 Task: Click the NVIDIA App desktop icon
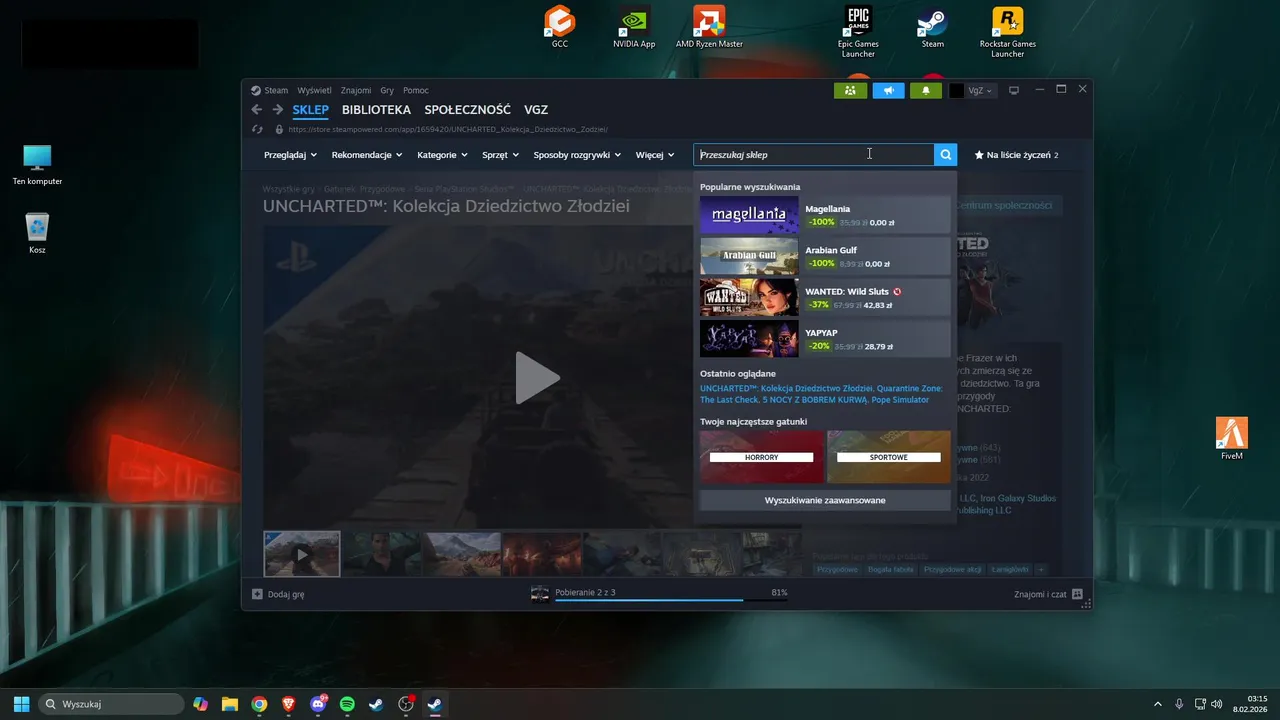pos(634,27)
